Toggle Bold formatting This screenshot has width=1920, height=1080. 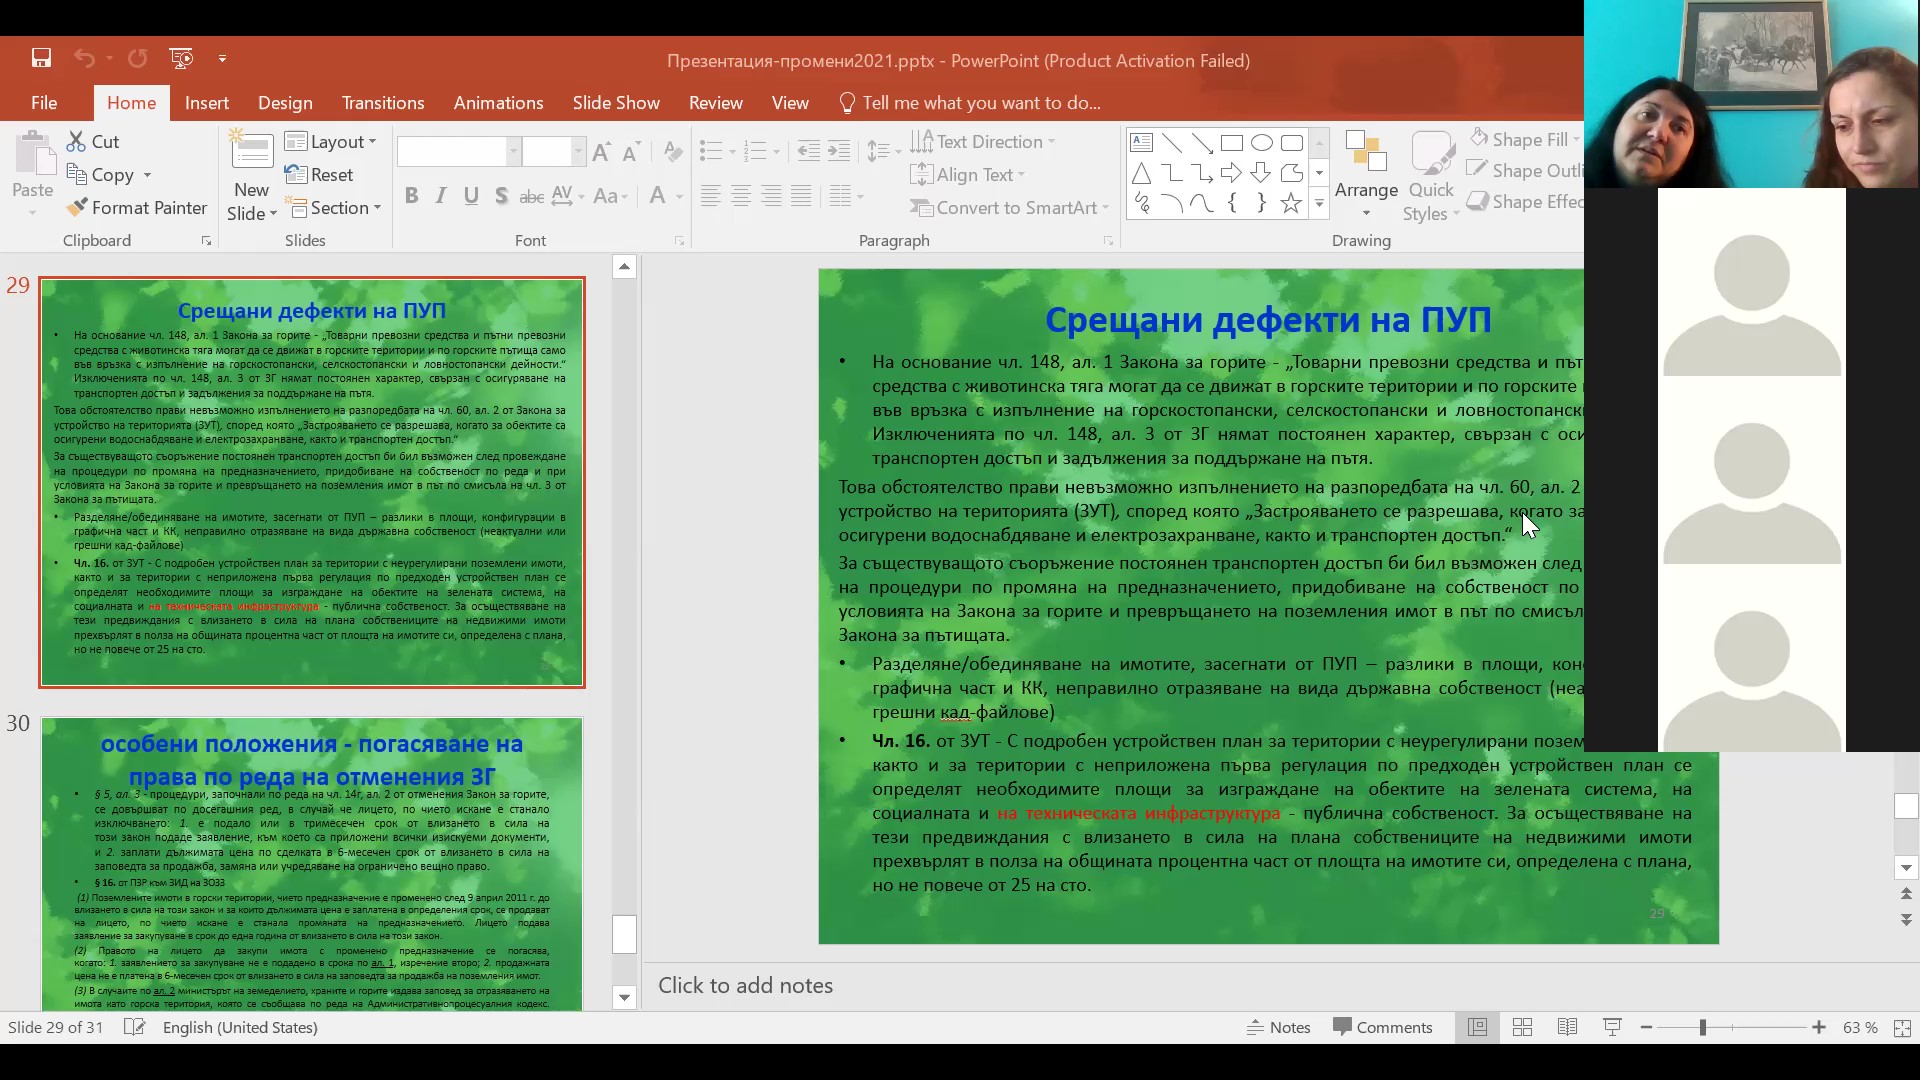pyautogui.click(x=411, y=196)
